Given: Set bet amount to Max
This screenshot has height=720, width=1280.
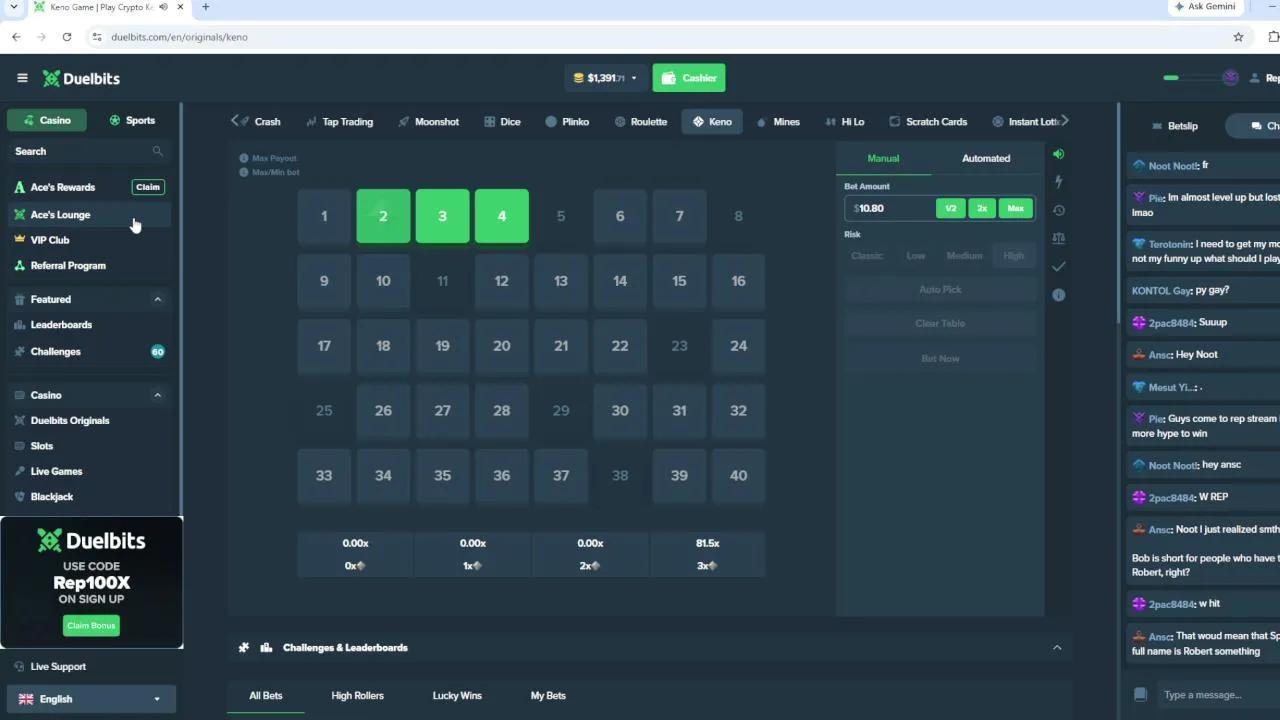Looking at the screenshot, I should pyautogui.click(x=1015, y=208).
